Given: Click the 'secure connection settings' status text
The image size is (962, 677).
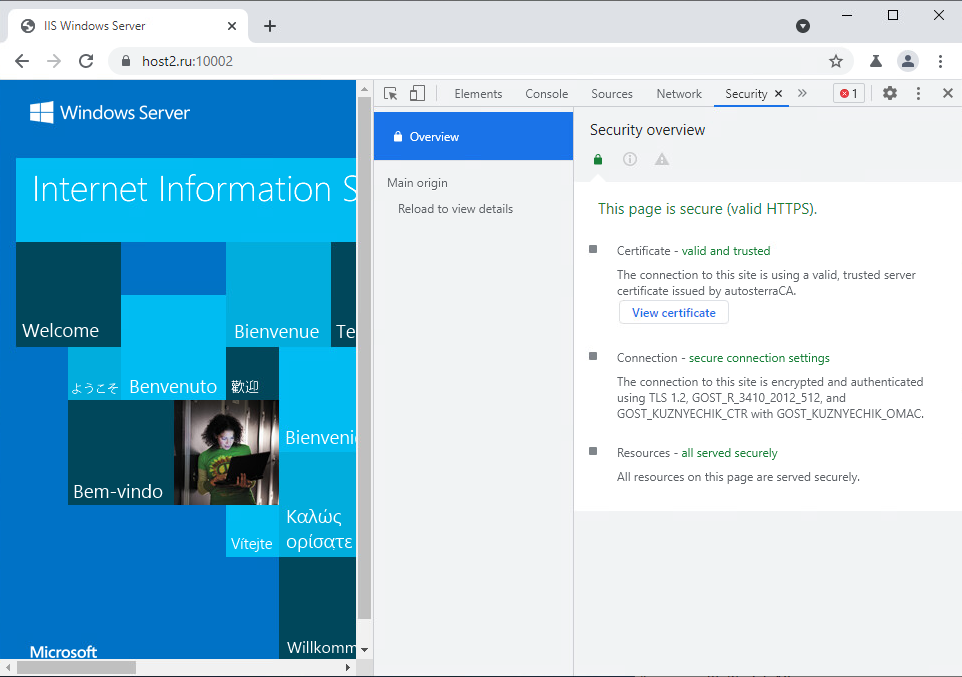Looking at the screenshot, I should (759, 358).
